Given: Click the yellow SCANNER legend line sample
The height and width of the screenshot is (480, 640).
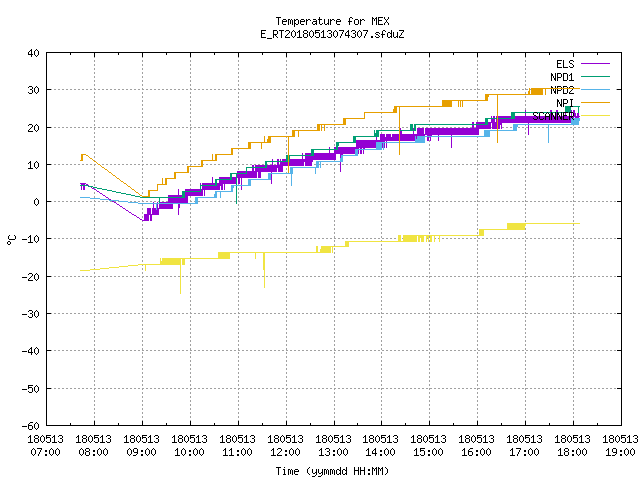Looking at the screenshot, I should pos(595,116).
